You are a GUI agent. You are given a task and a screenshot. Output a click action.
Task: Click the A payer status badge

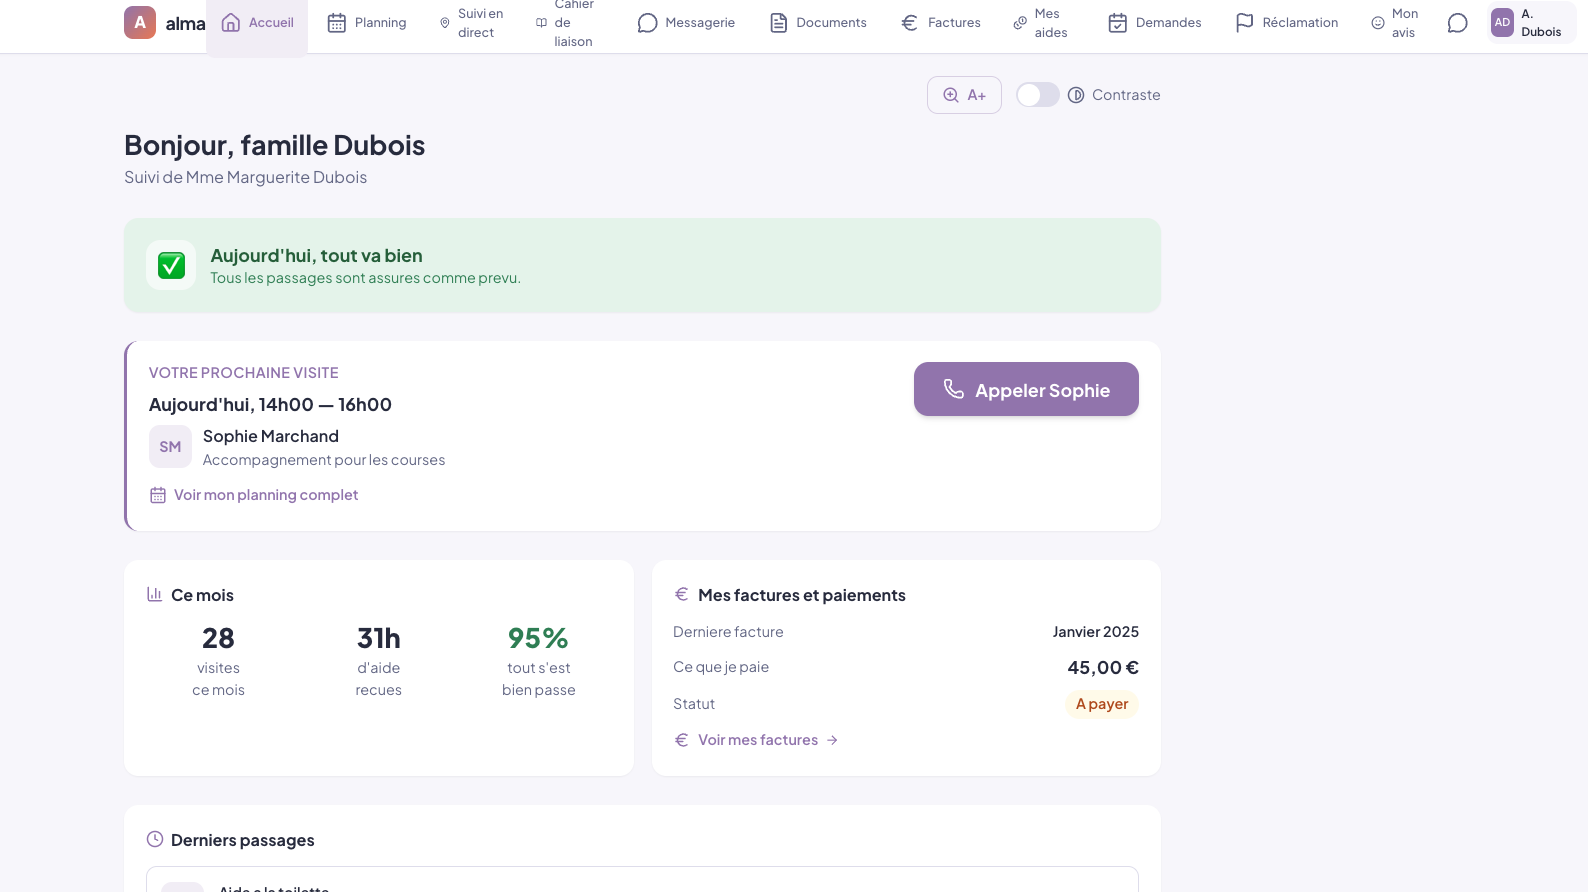[1101, 704]
